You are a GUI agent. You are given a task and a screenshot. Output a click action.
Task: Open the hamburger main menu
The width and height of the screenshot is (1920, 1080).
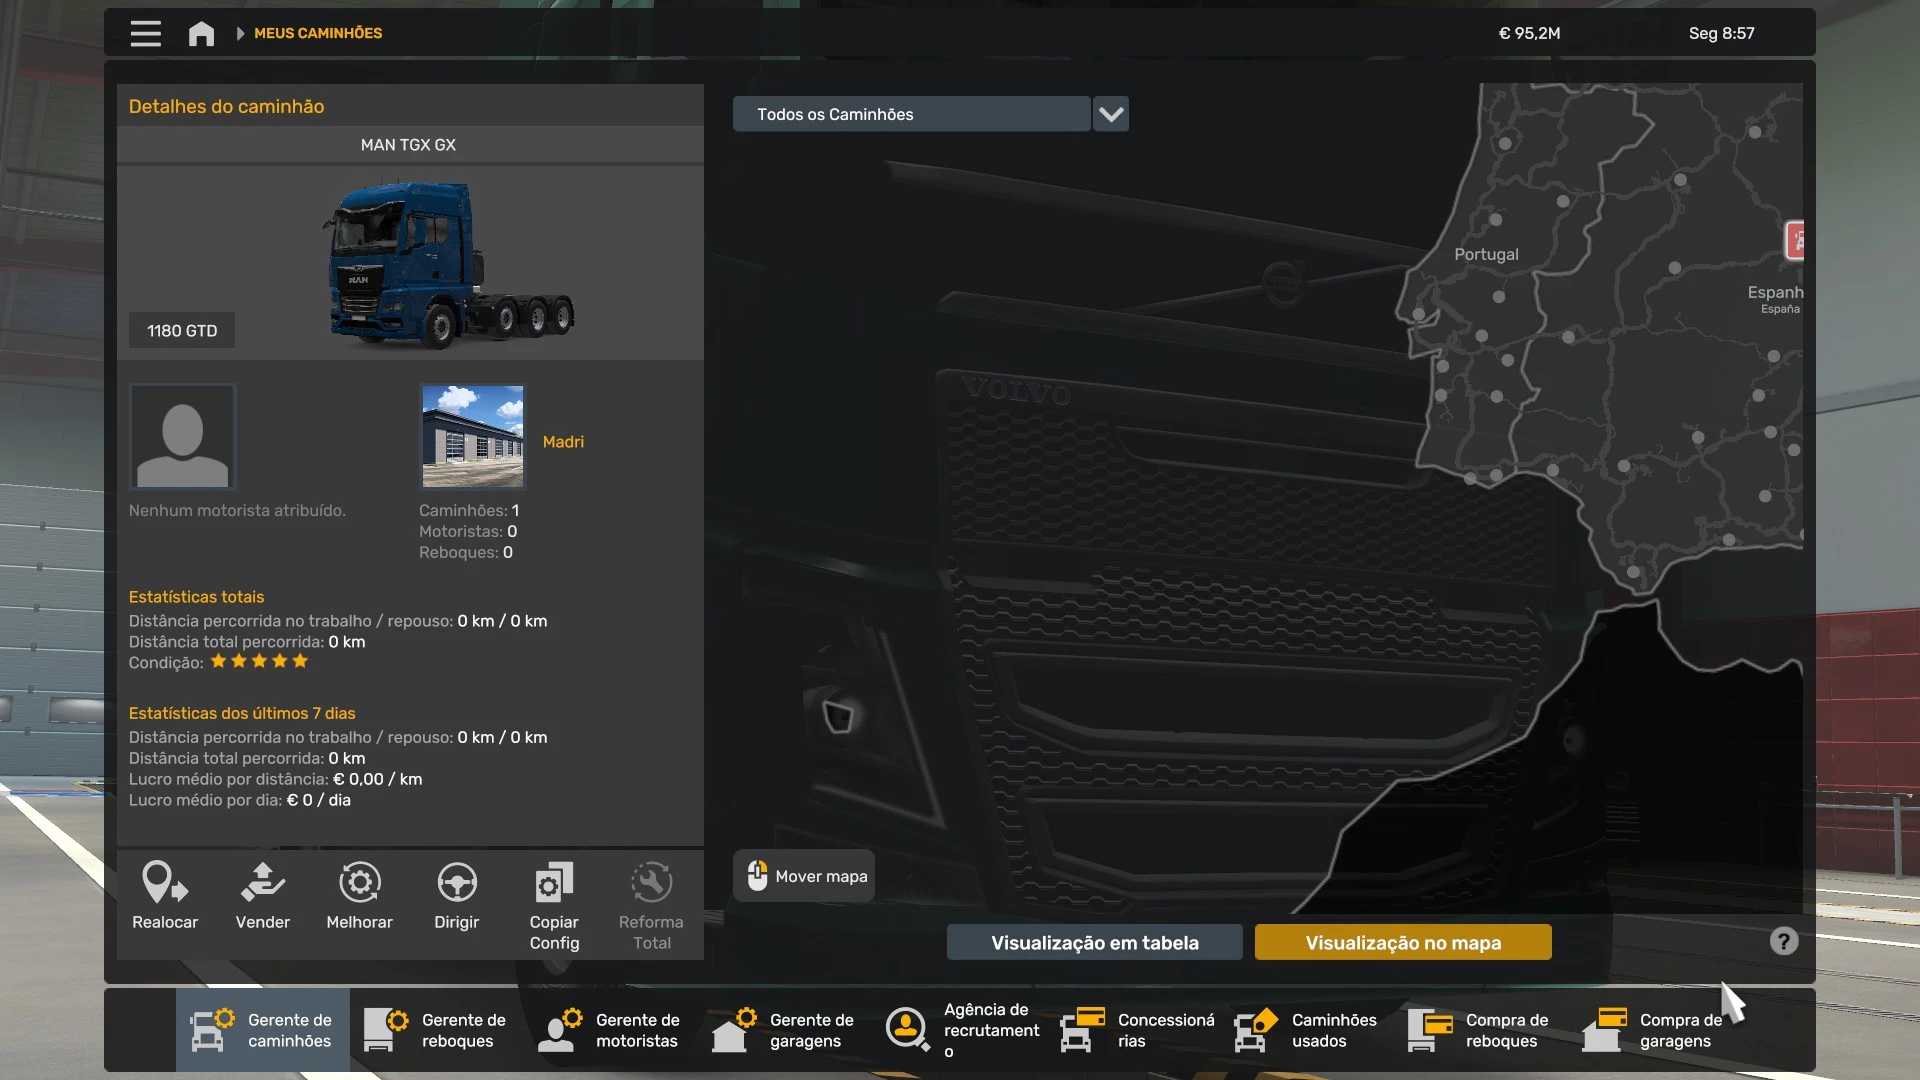click(145, 33)
